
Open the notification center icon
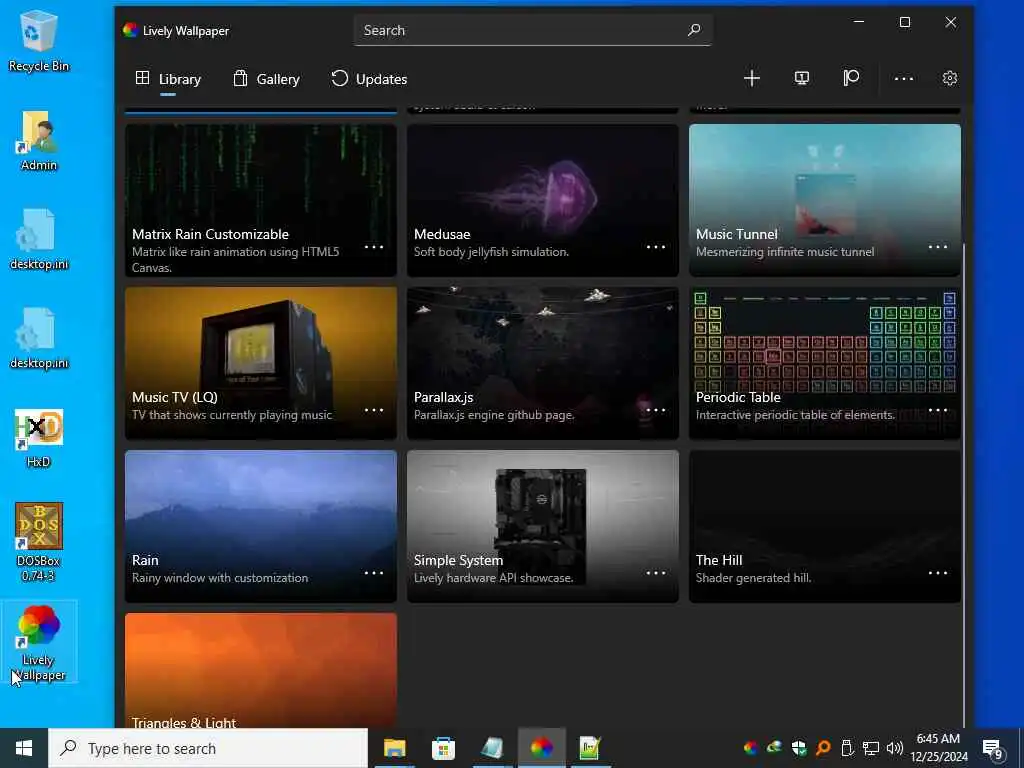[x=993, y=748]
